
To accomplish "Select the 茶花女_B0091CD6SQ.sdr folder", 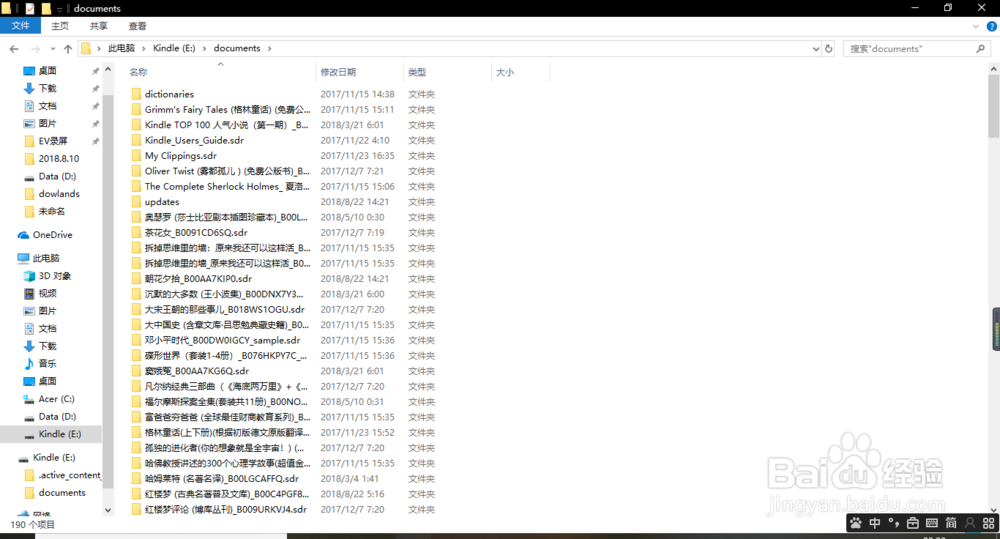I will 196,232.
